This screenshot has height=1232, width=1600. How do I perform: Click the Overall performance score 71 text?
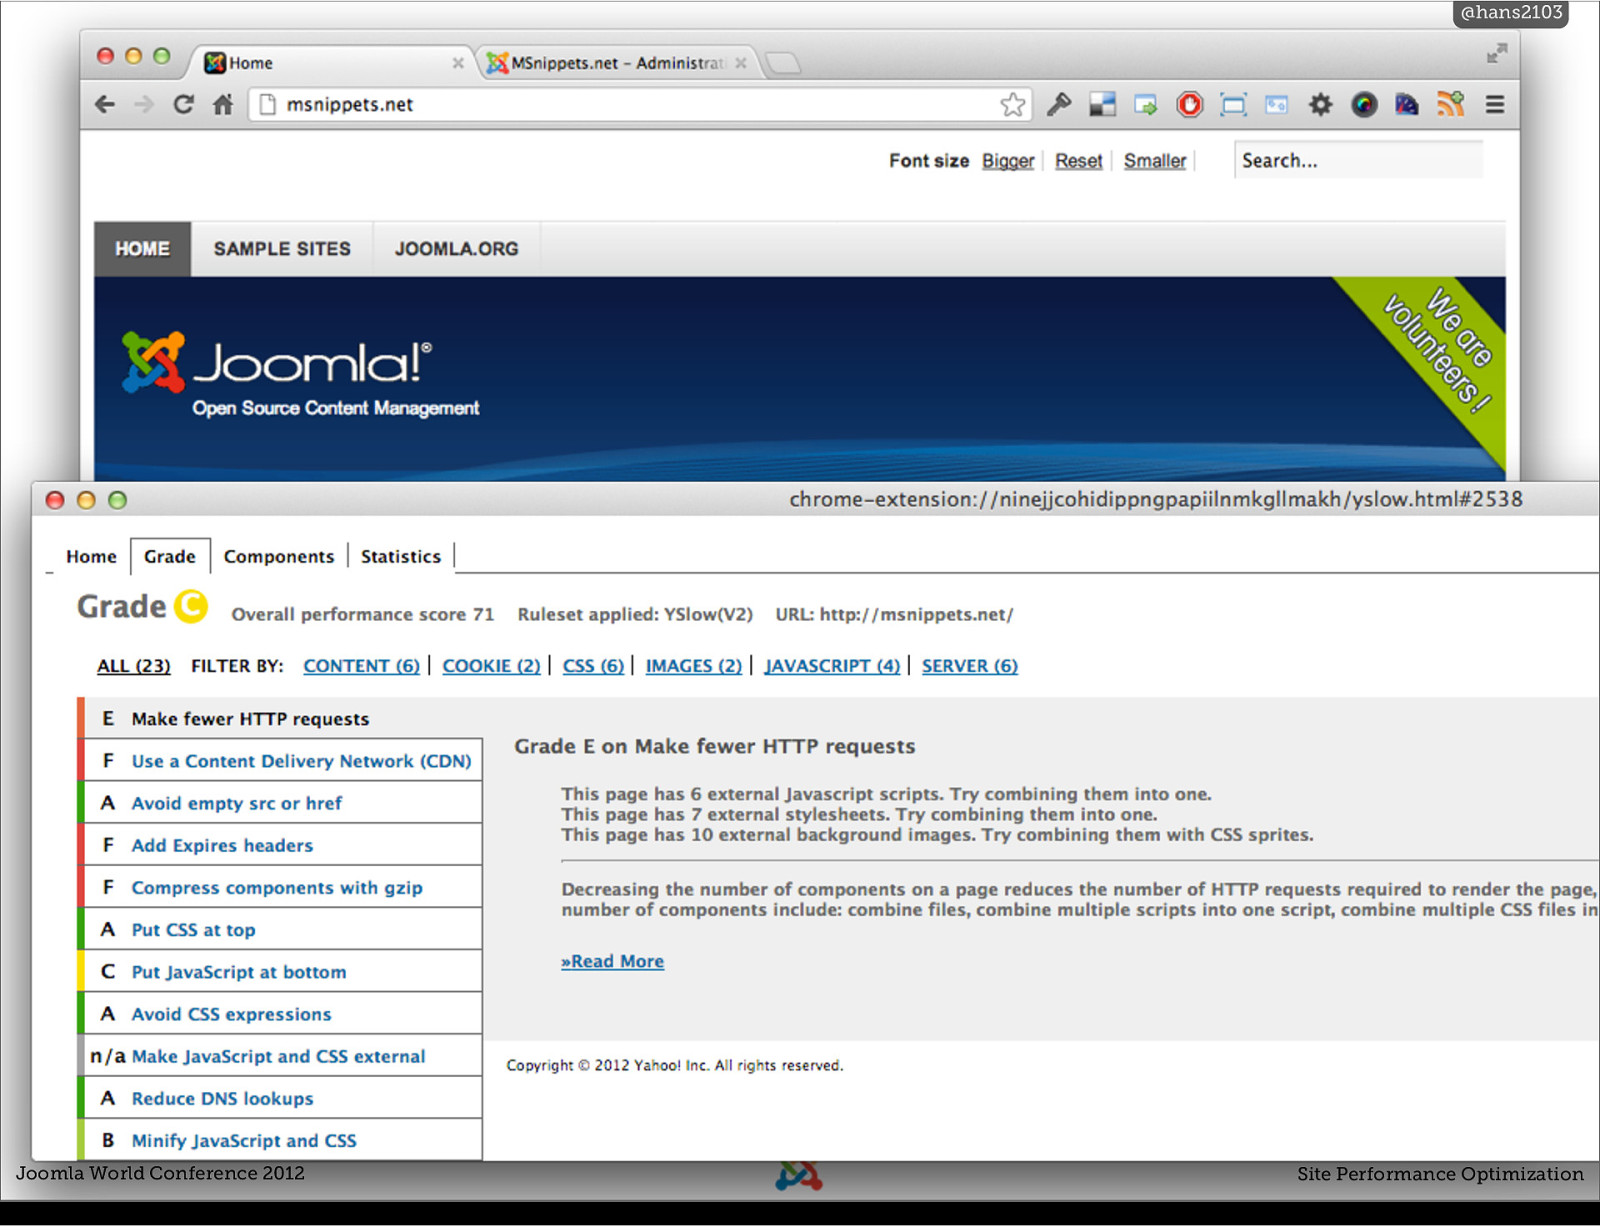[x=363, y=615]
